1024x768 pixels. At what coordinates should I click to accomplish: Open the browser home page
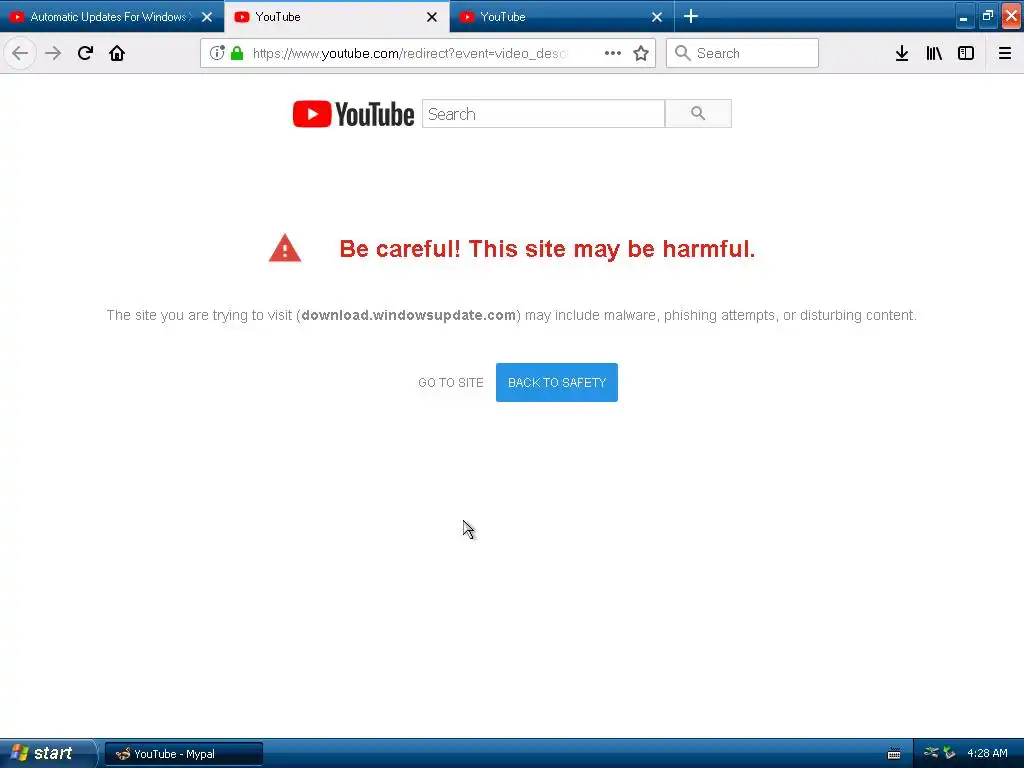117,53
